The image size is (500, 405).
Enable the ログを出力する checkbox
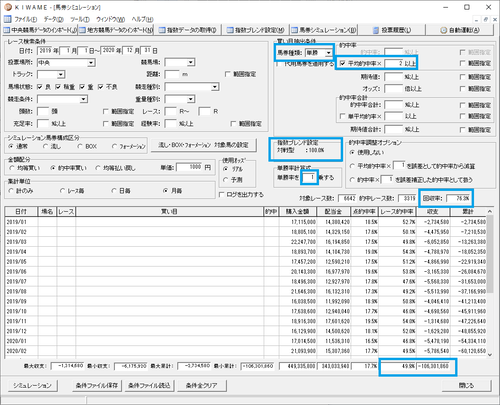pyautogui.click(x=221, y=195)
